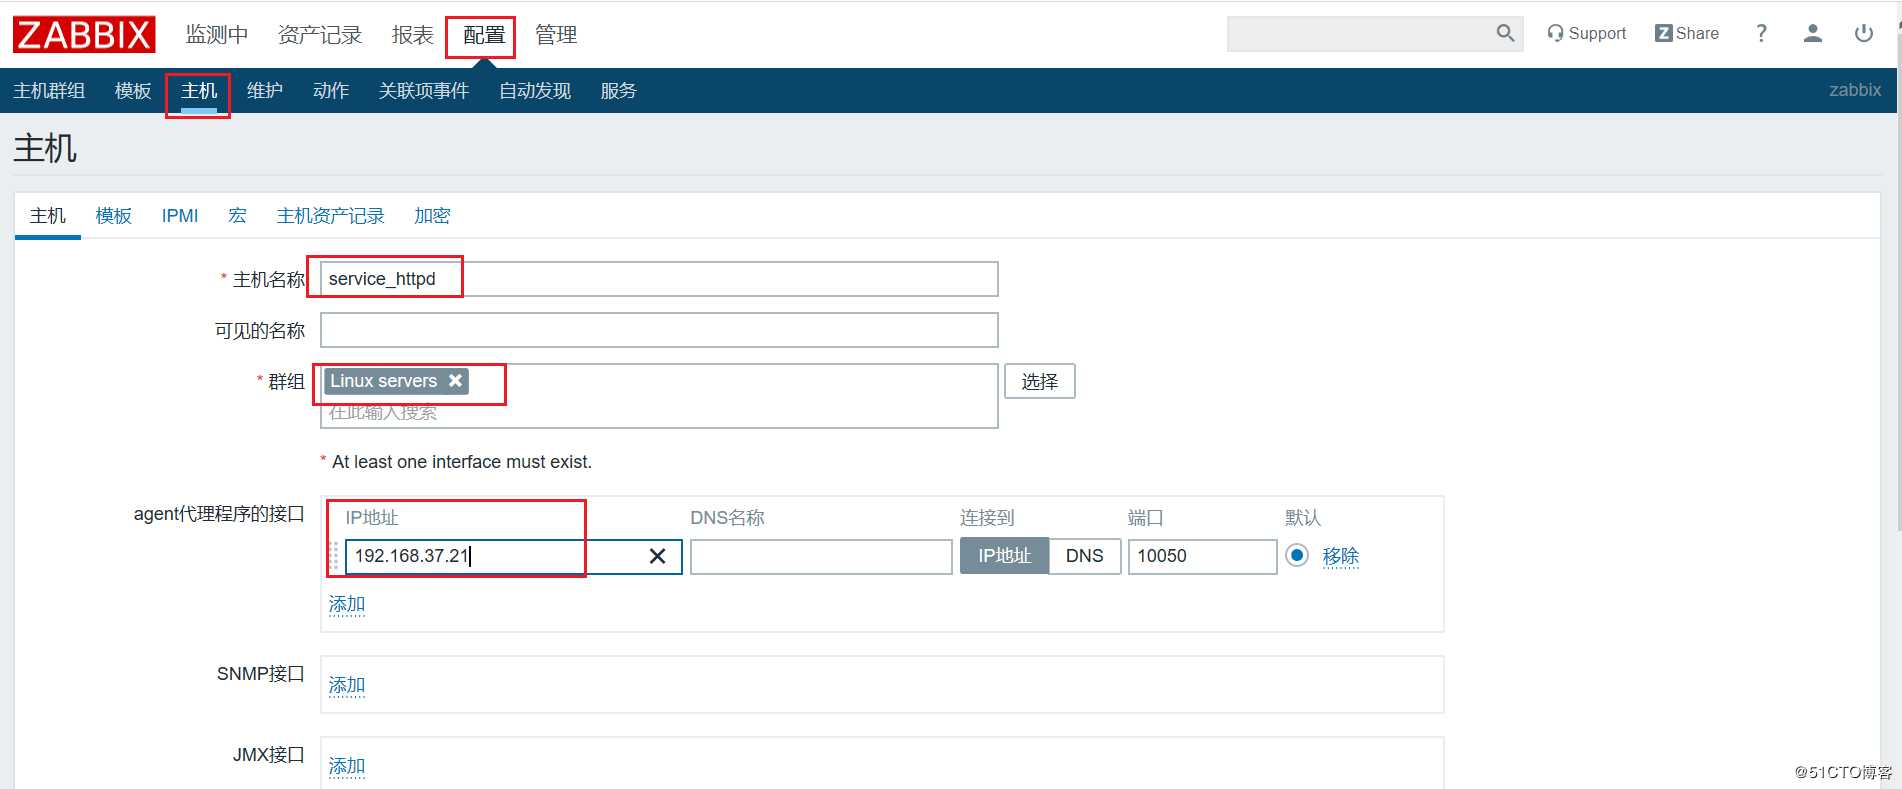
Task: Go to 维护 submenu
Action: (x=265, y=91)
